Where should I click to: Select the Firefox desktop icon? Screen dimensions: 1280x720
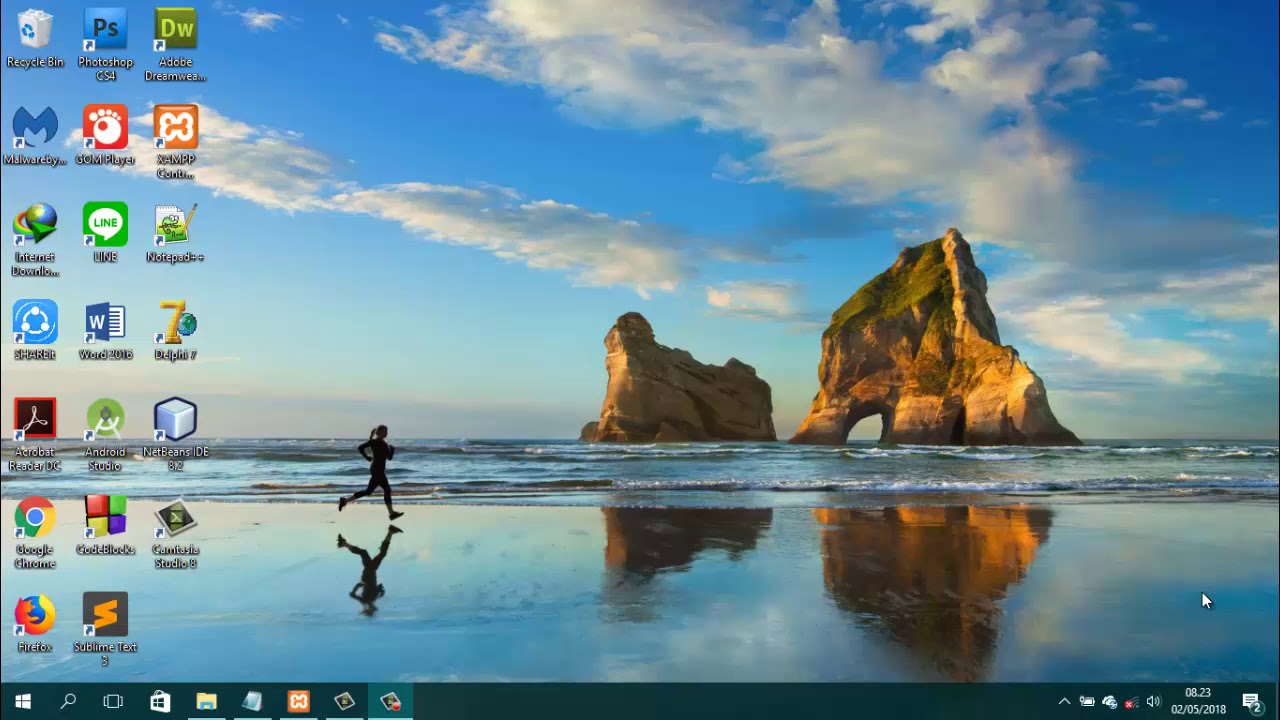tap(35, 622)
